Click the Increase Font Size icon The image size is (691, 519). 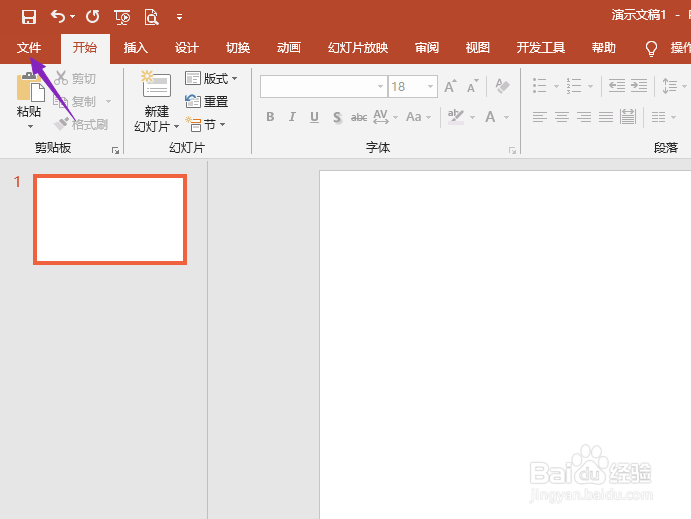450,86
